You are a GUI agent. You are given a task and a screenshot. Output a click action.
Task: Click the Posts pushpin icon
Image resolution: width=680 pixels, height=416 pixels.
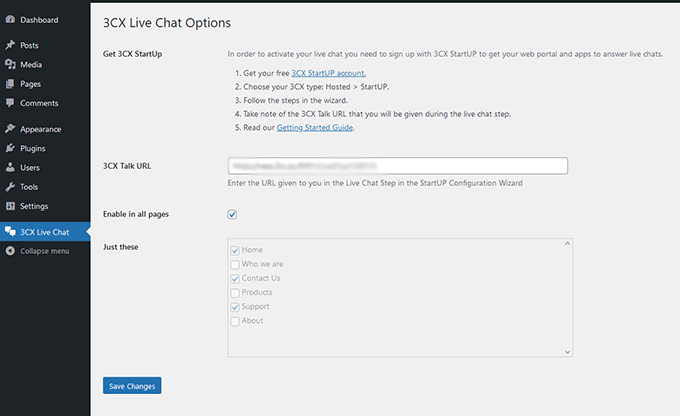coord(10,46)
